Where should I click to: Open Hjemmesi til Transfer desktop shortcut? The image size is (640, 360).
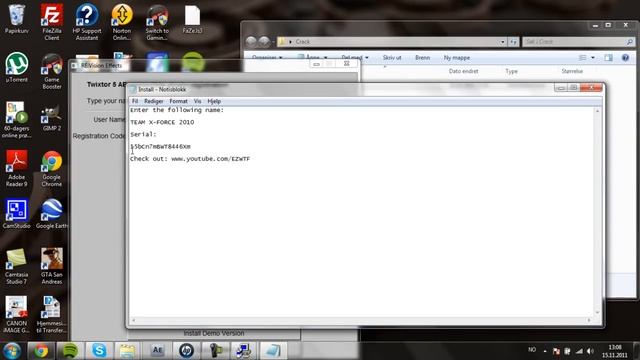[x=51, y=315]
